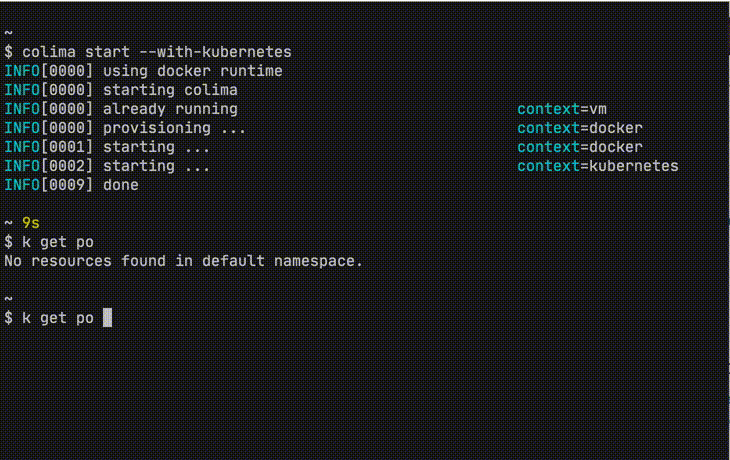Click the "starting colima" log message
The height and width of the screenshot is (460, 730).
pos(170,90)
